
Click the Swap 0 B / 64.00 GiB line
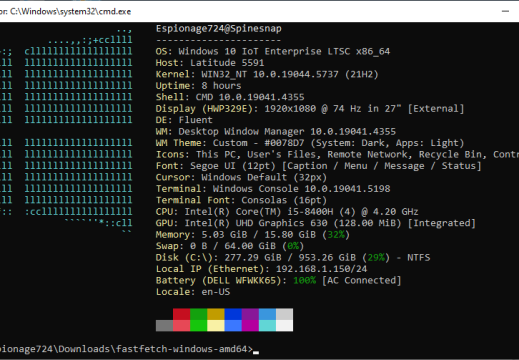(230, 246)
